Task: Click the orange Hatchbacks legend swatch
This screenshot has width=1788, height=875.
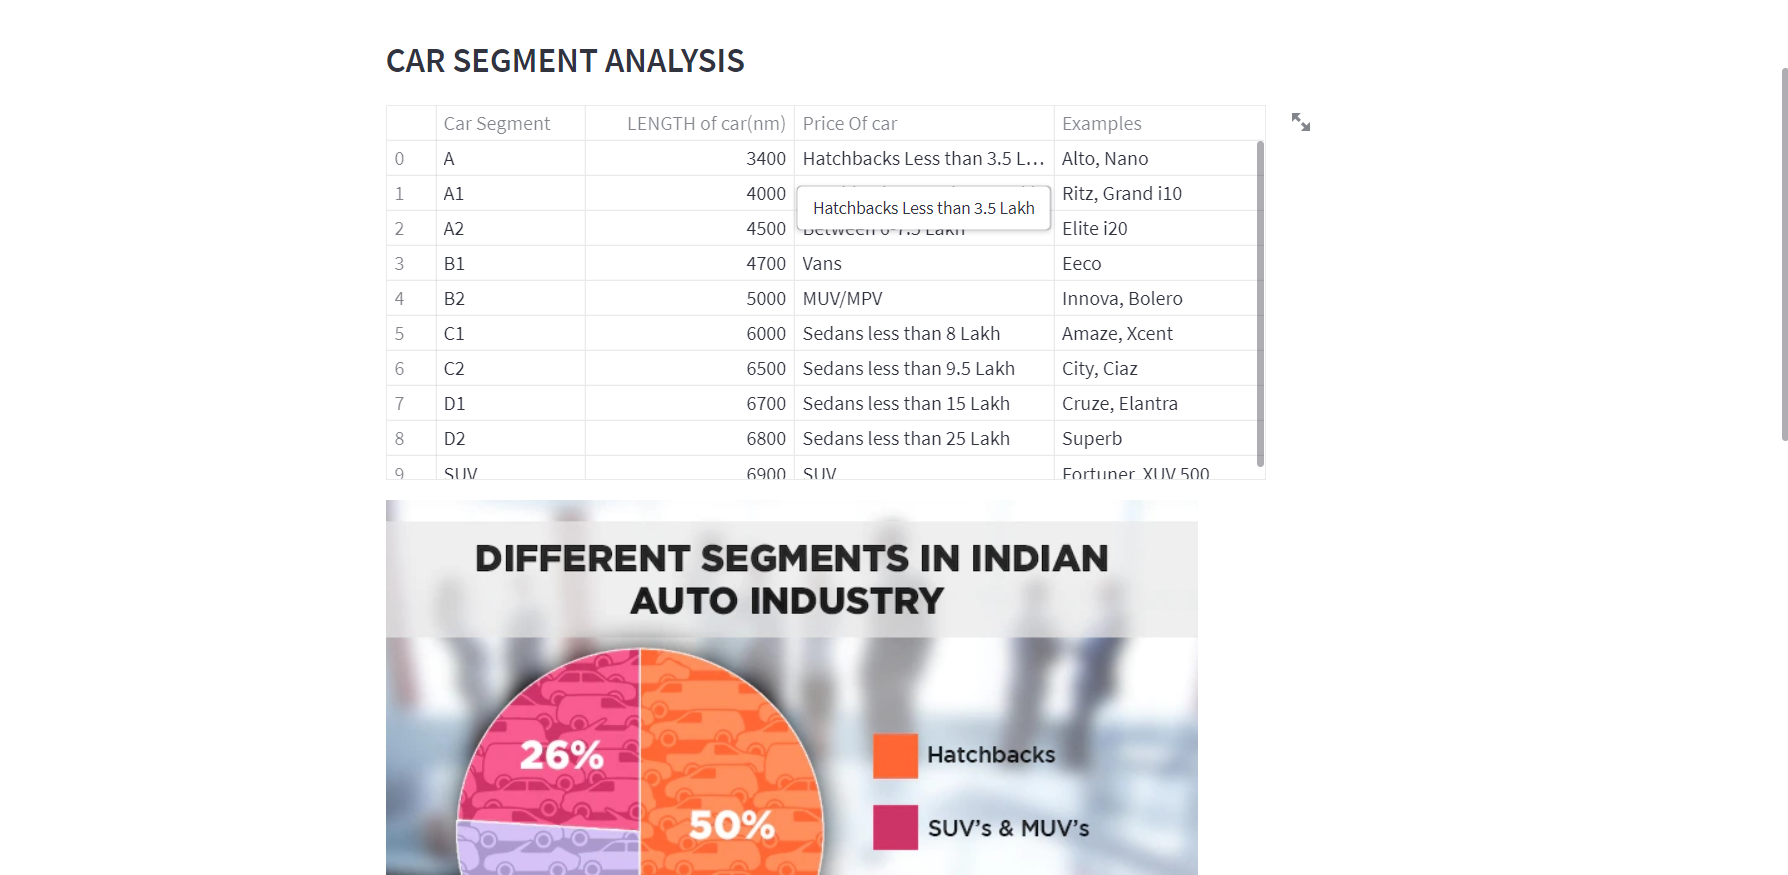Action: pos(895,755)
